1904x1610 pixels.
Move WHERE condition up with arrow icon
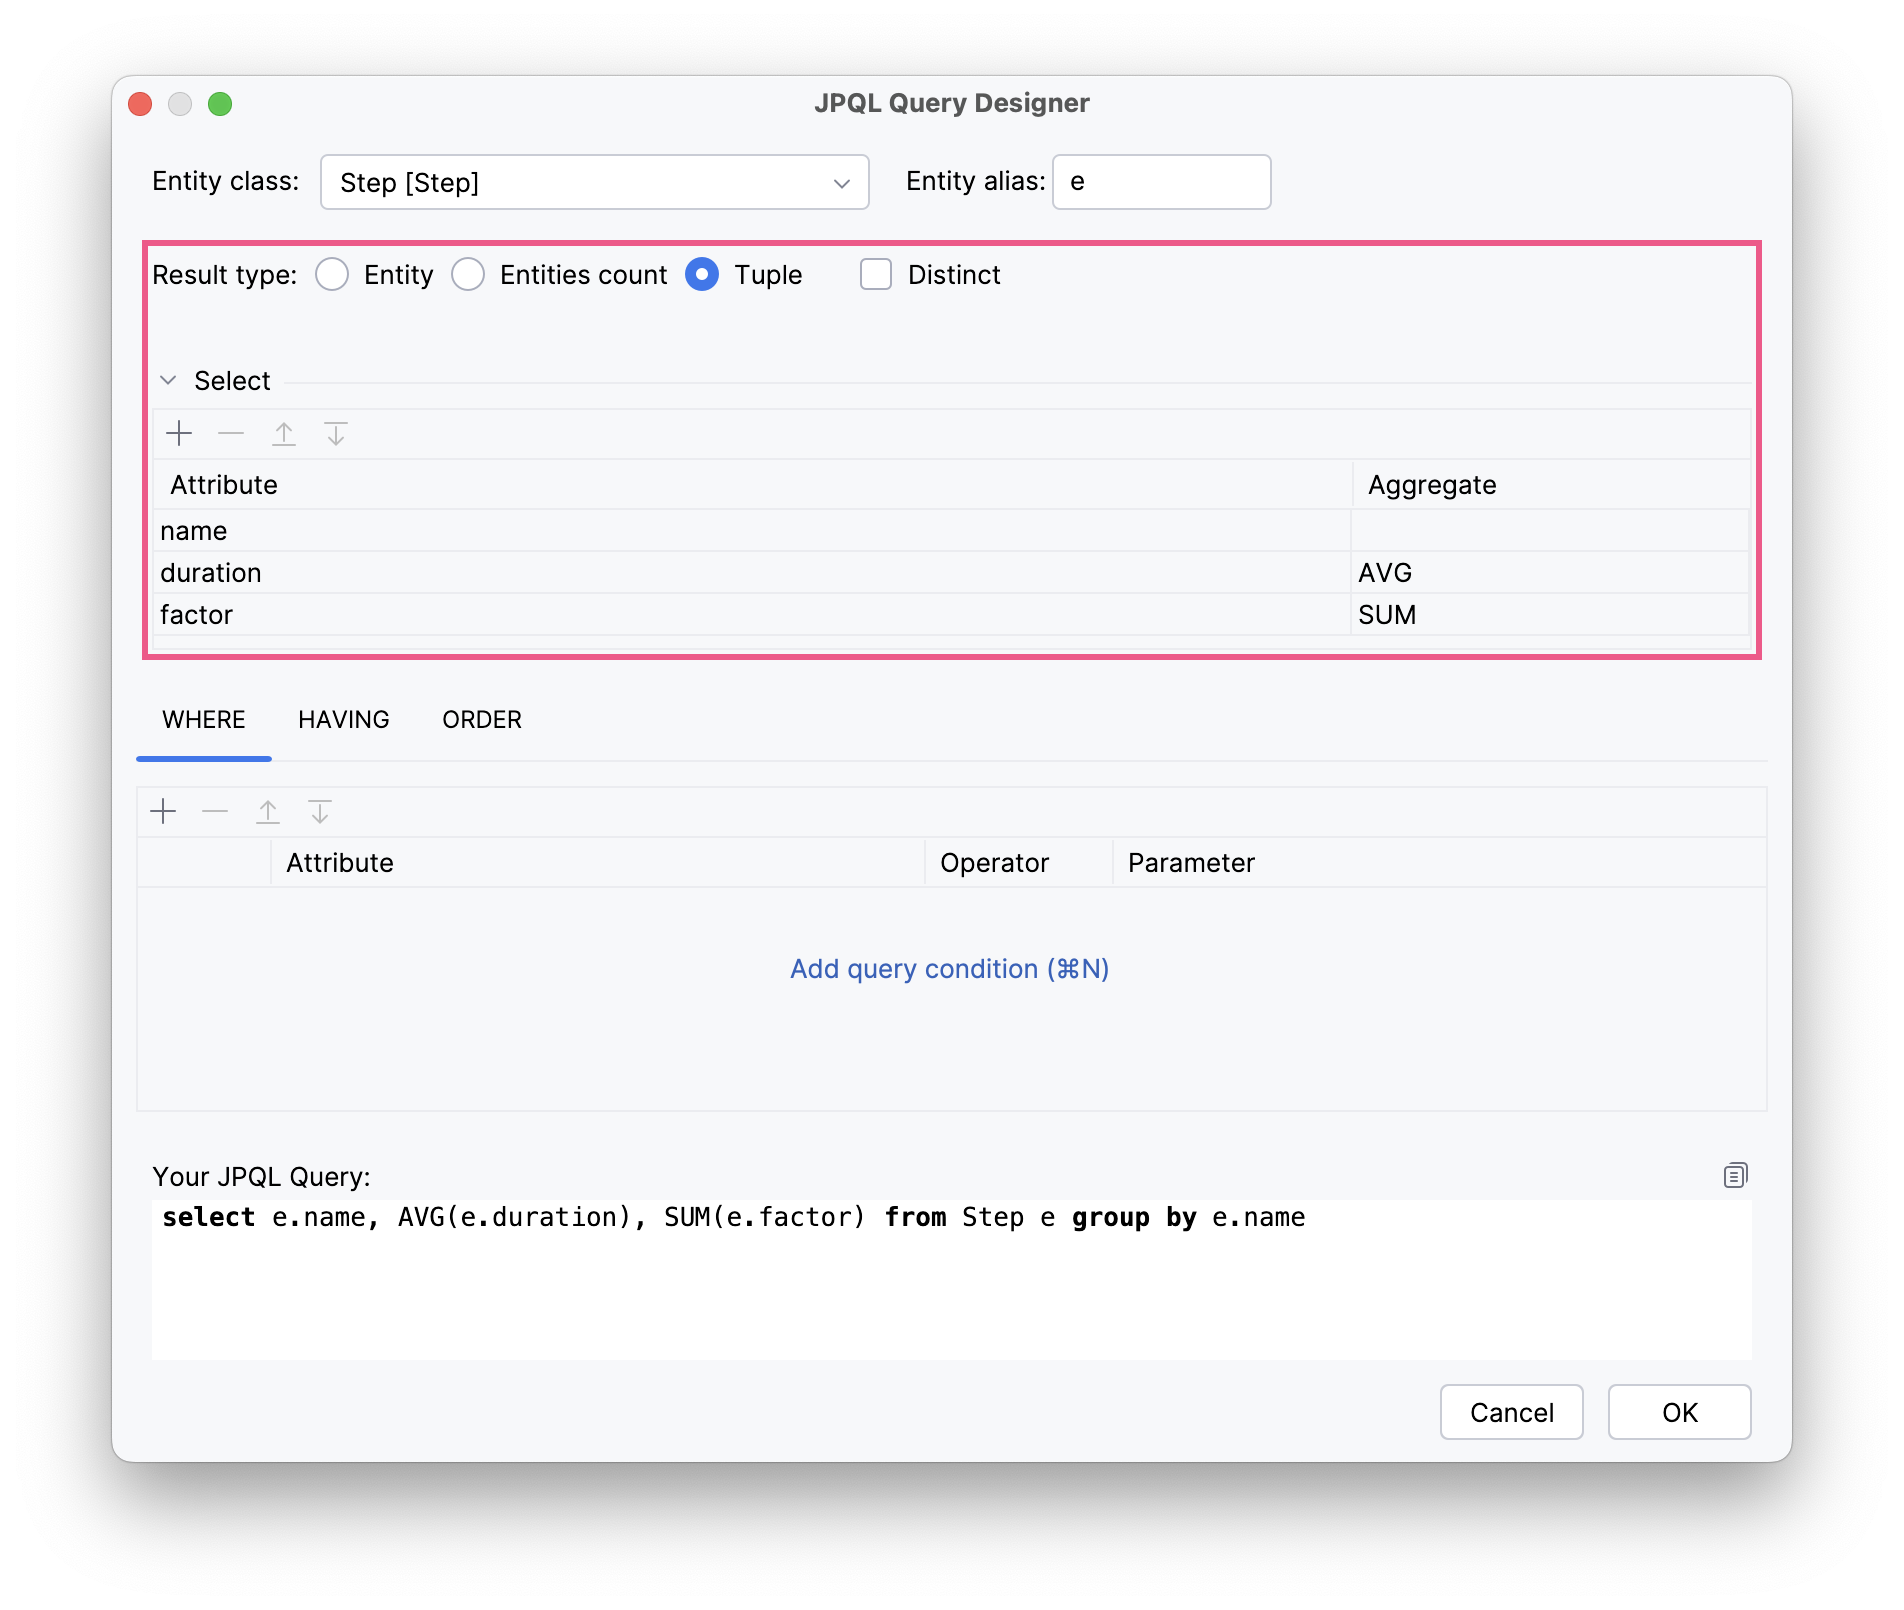[x=268, y=811]
